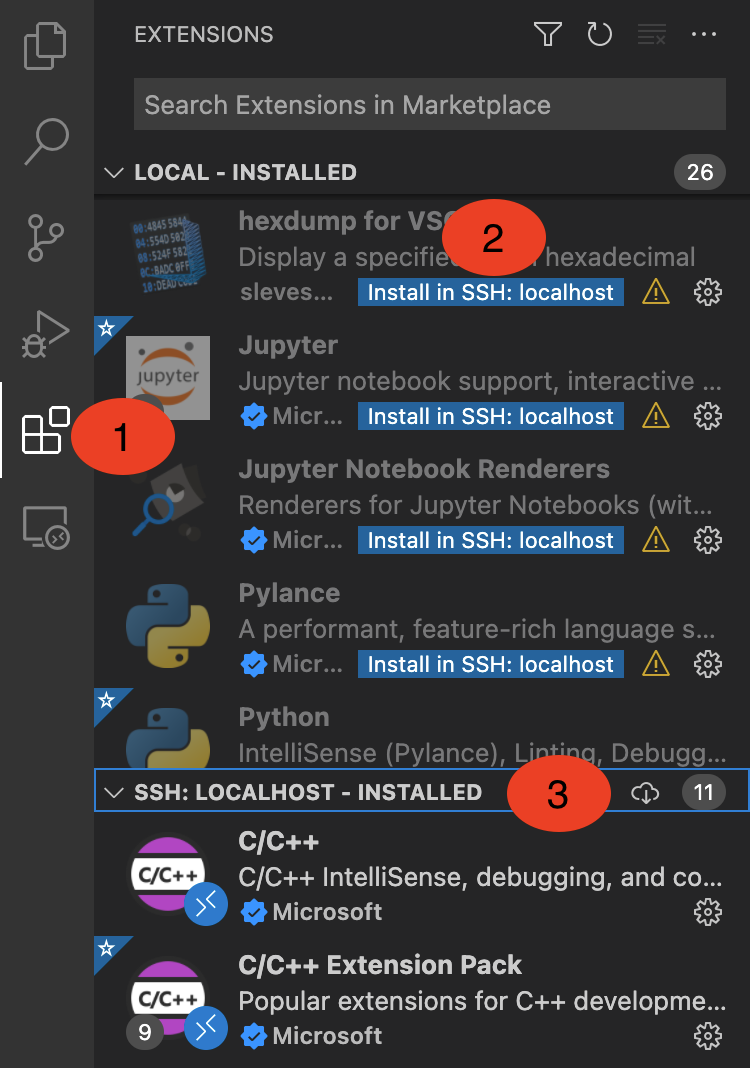Click the EXTENSIONS panel header title
The image size is (750, 1068).
coord(204,34)
